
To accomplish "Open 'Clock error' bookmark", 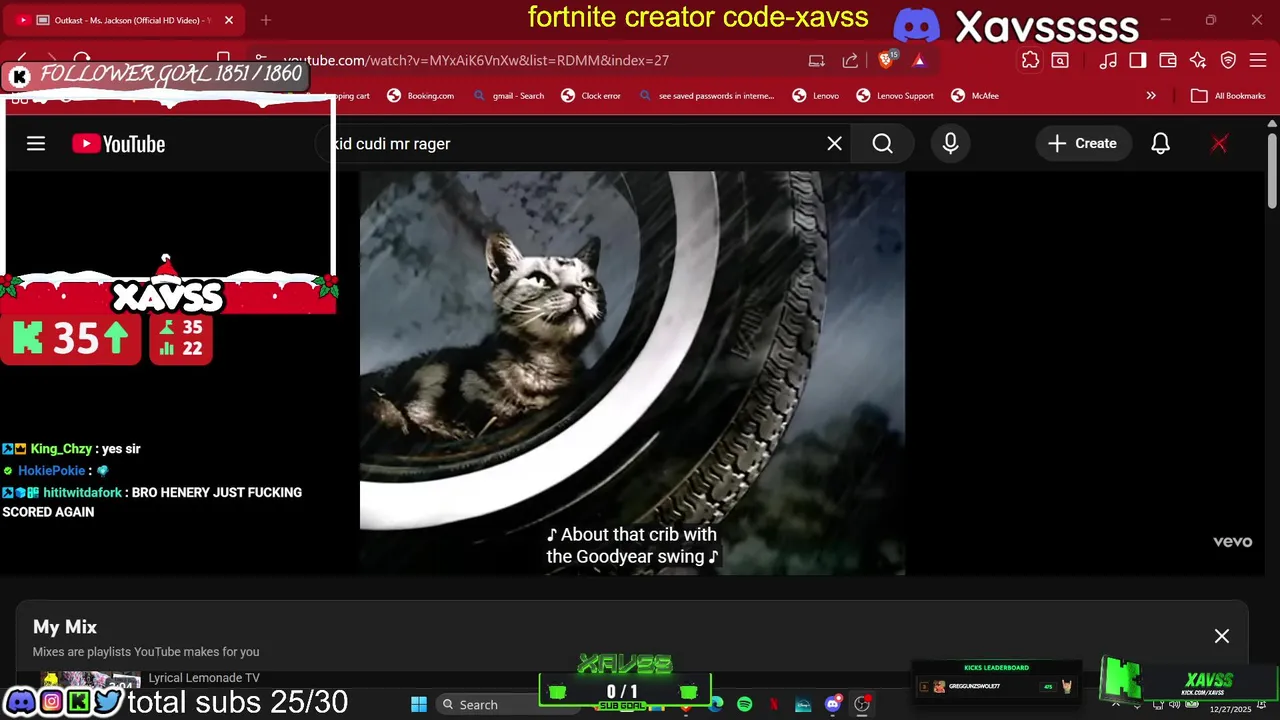I will click(591, 96).
